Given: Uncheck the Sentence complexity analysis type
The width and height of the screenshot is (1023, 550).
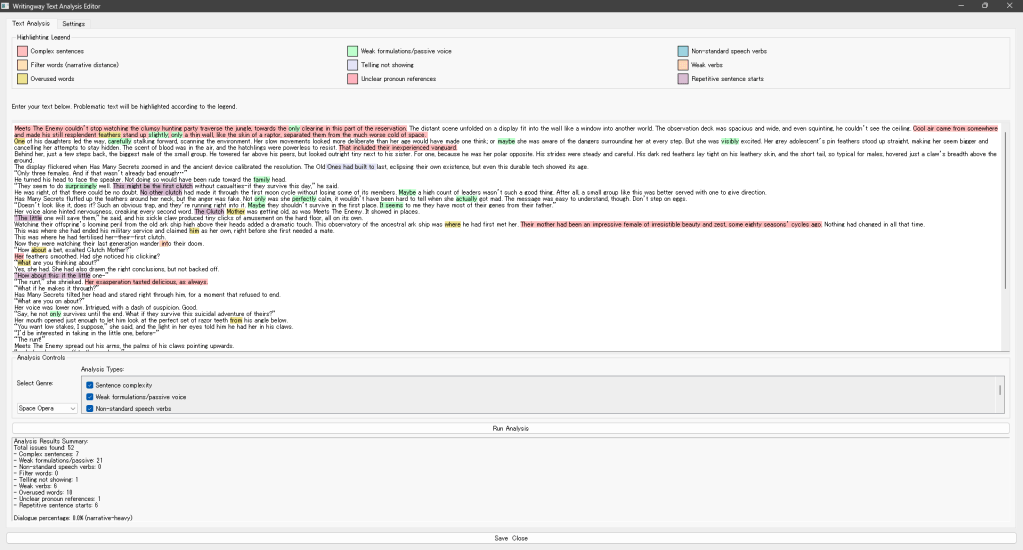Looking at the screenshot, I should [90, 385].
